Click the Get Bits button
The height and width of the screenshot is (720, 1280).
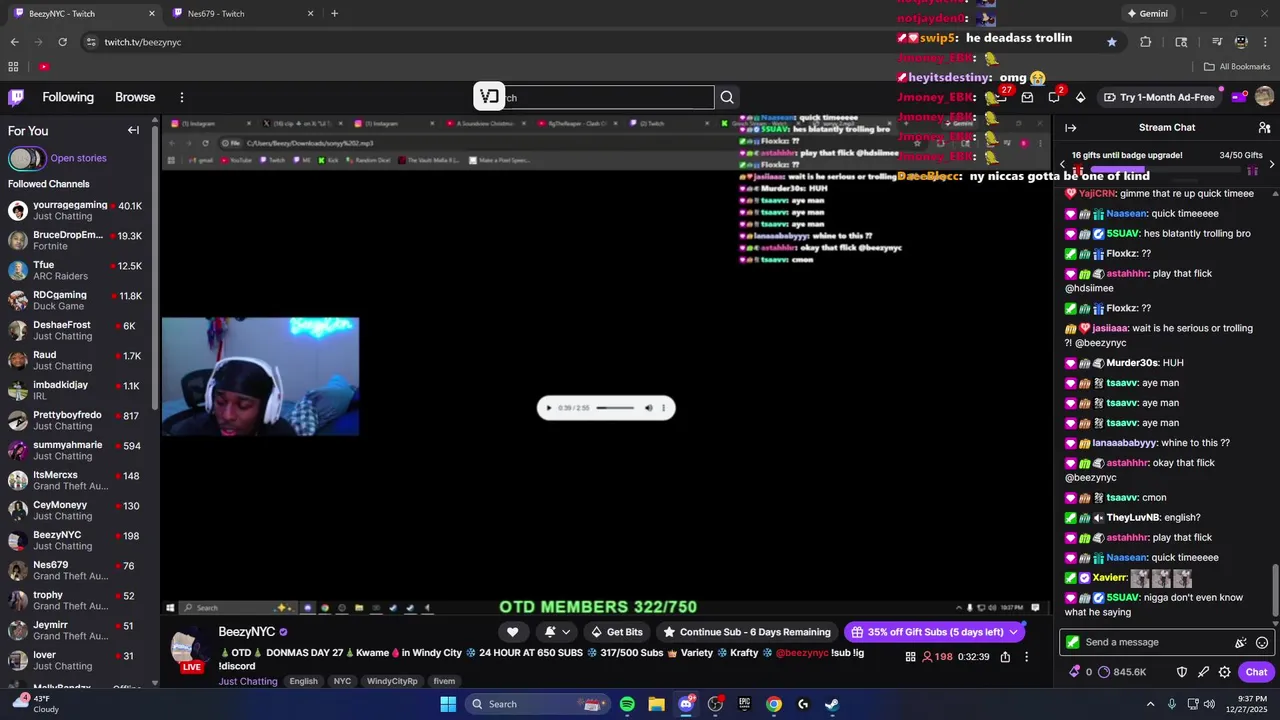[x=617, y=632]
